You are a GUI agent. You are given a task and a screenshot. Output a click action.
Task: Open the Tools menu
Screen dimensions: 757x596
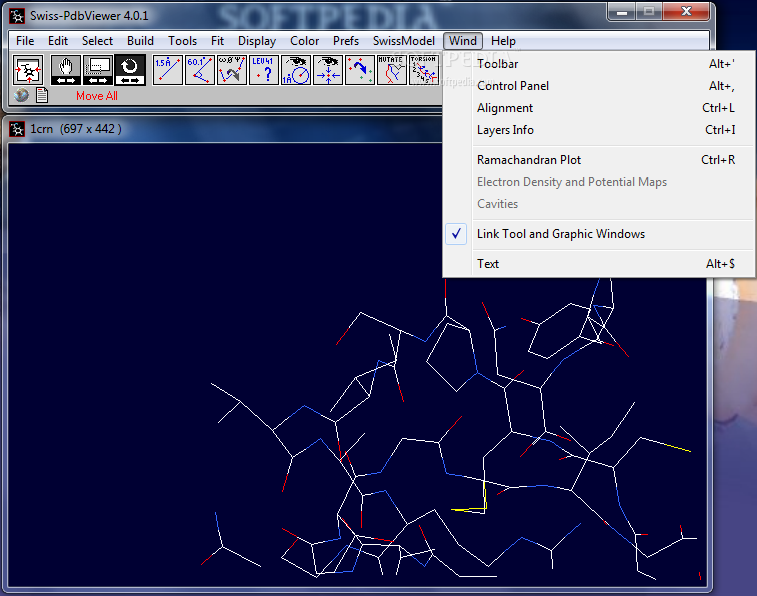pos(182,41)
